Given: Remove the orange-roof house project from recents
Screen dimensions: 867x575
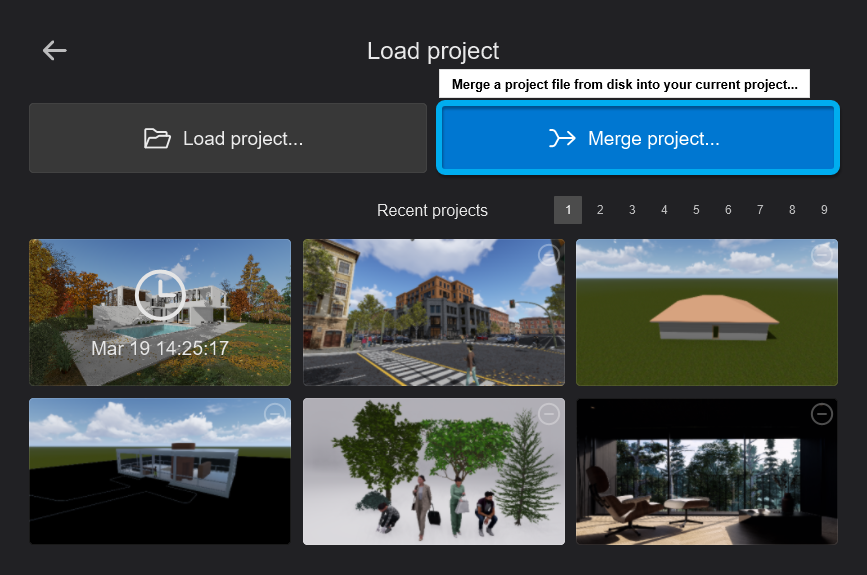Looking at the screenshot, I should click(821, 255).
